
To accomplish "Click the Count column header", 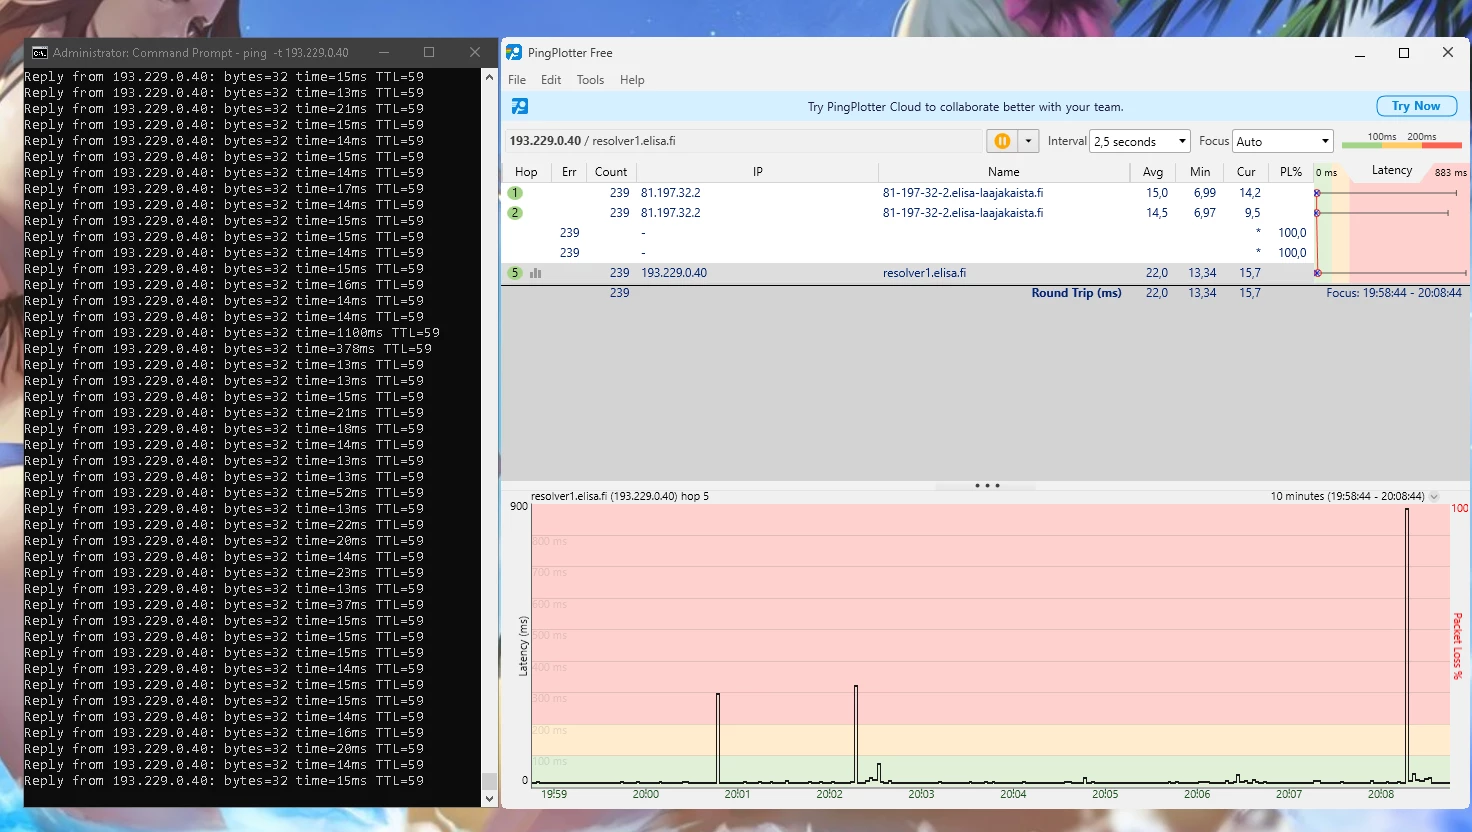I will [x=611, y=172].
